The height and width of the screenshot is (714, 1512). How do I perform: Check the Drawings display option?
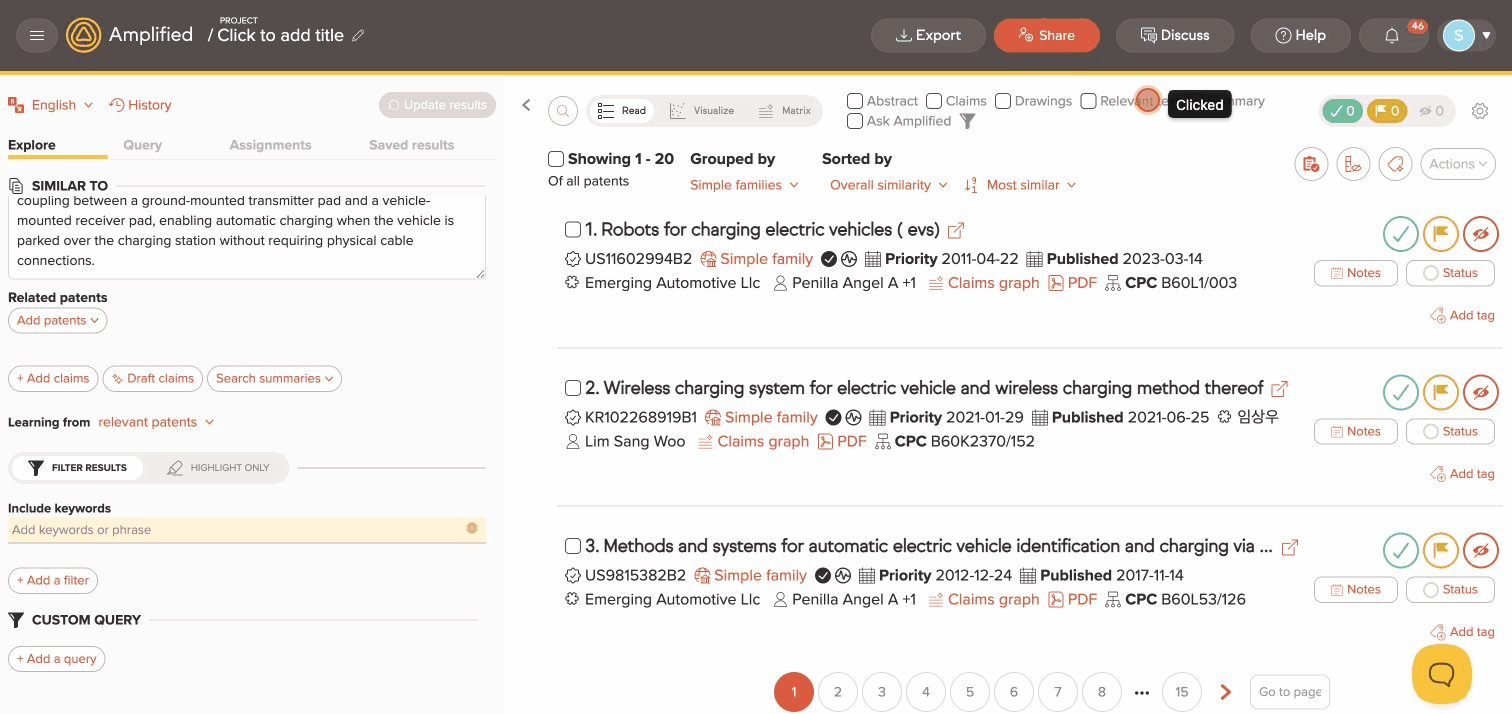pos(1000,101)
